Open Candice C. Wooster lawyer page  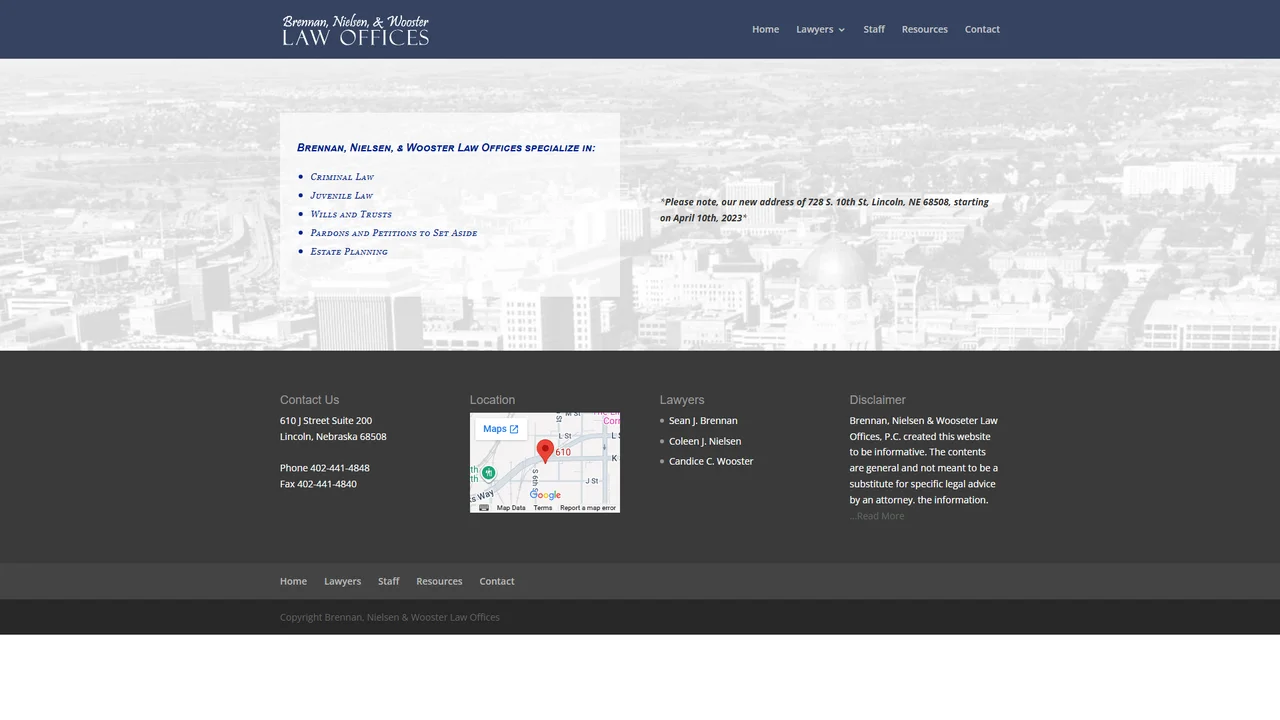click(x=711, y=461)
